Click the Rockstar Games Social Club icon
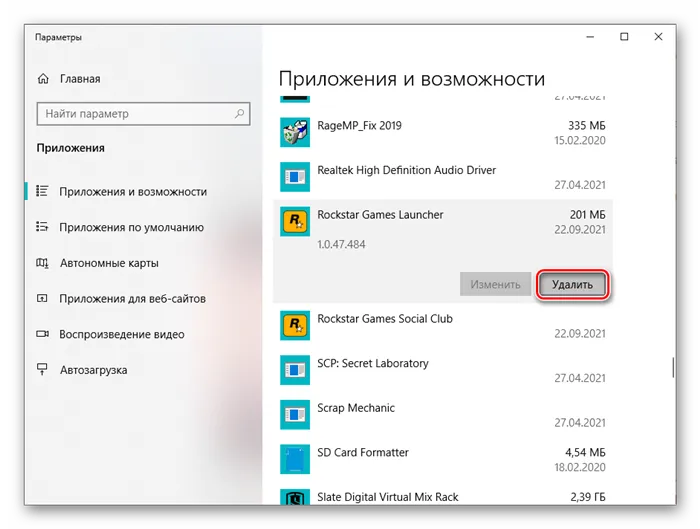 coord(294,327)
